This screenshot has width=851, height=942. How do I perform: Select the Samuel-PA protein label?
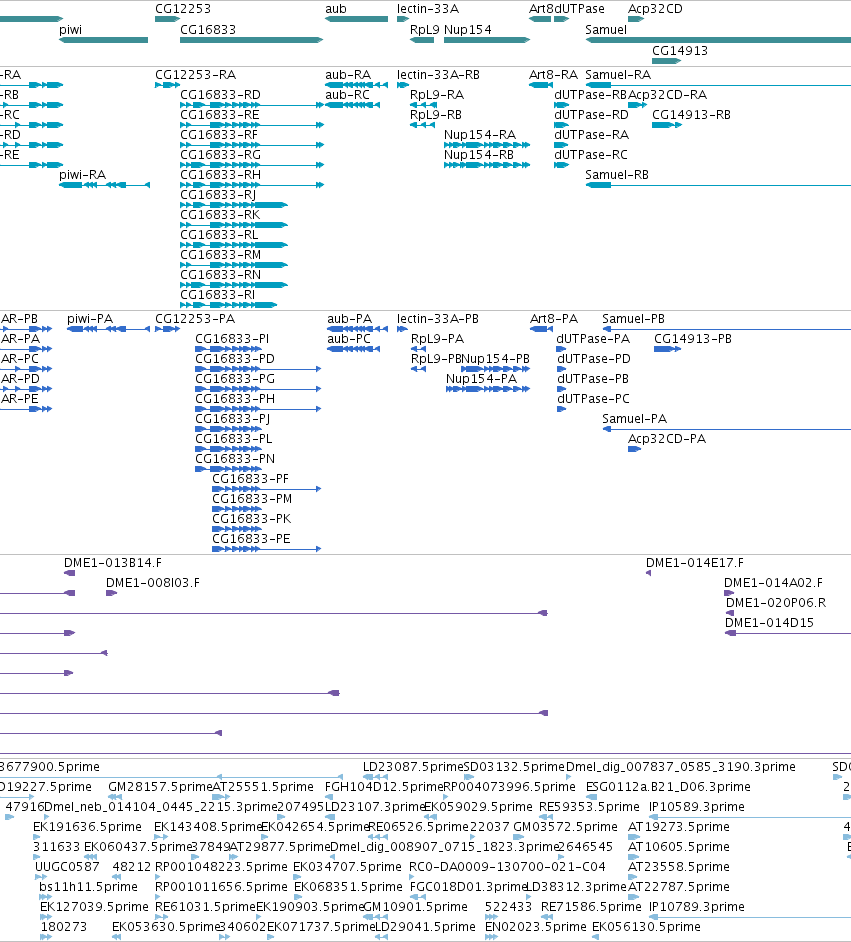click(x=635, y=418)
